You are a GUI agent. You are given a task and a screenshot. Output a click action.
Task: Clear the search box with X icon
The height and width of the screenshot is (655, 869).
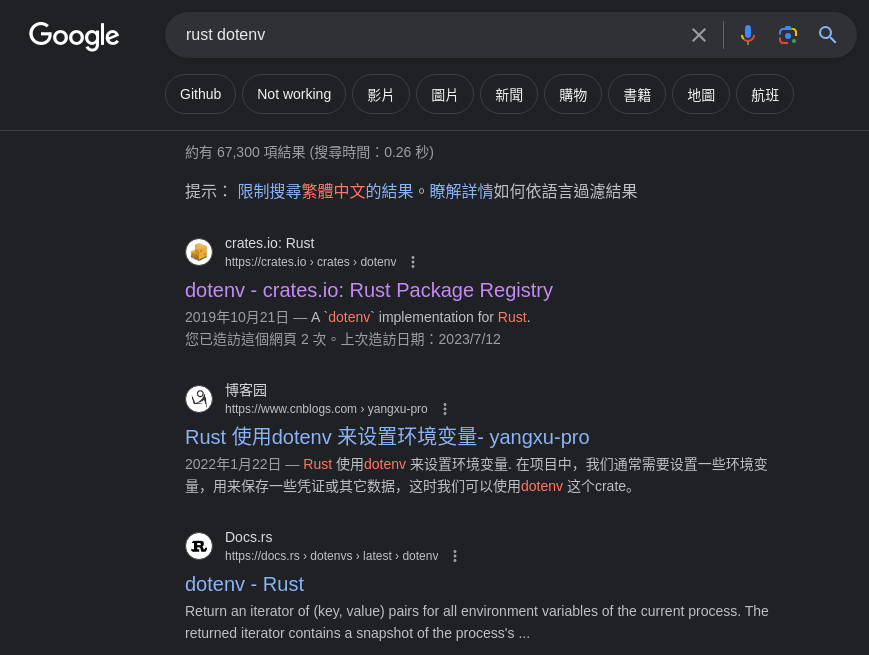click(698, 35)
